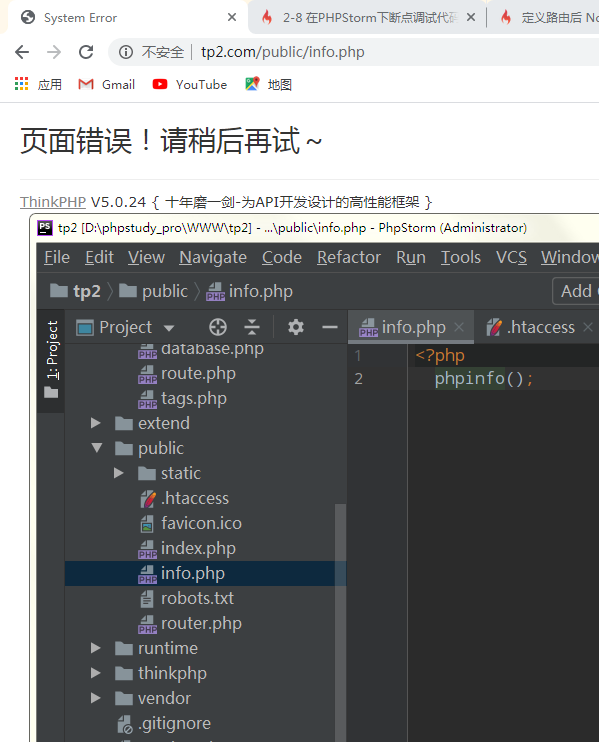
Task: Close the System Error browser tab
Action: tap(232, 18)
